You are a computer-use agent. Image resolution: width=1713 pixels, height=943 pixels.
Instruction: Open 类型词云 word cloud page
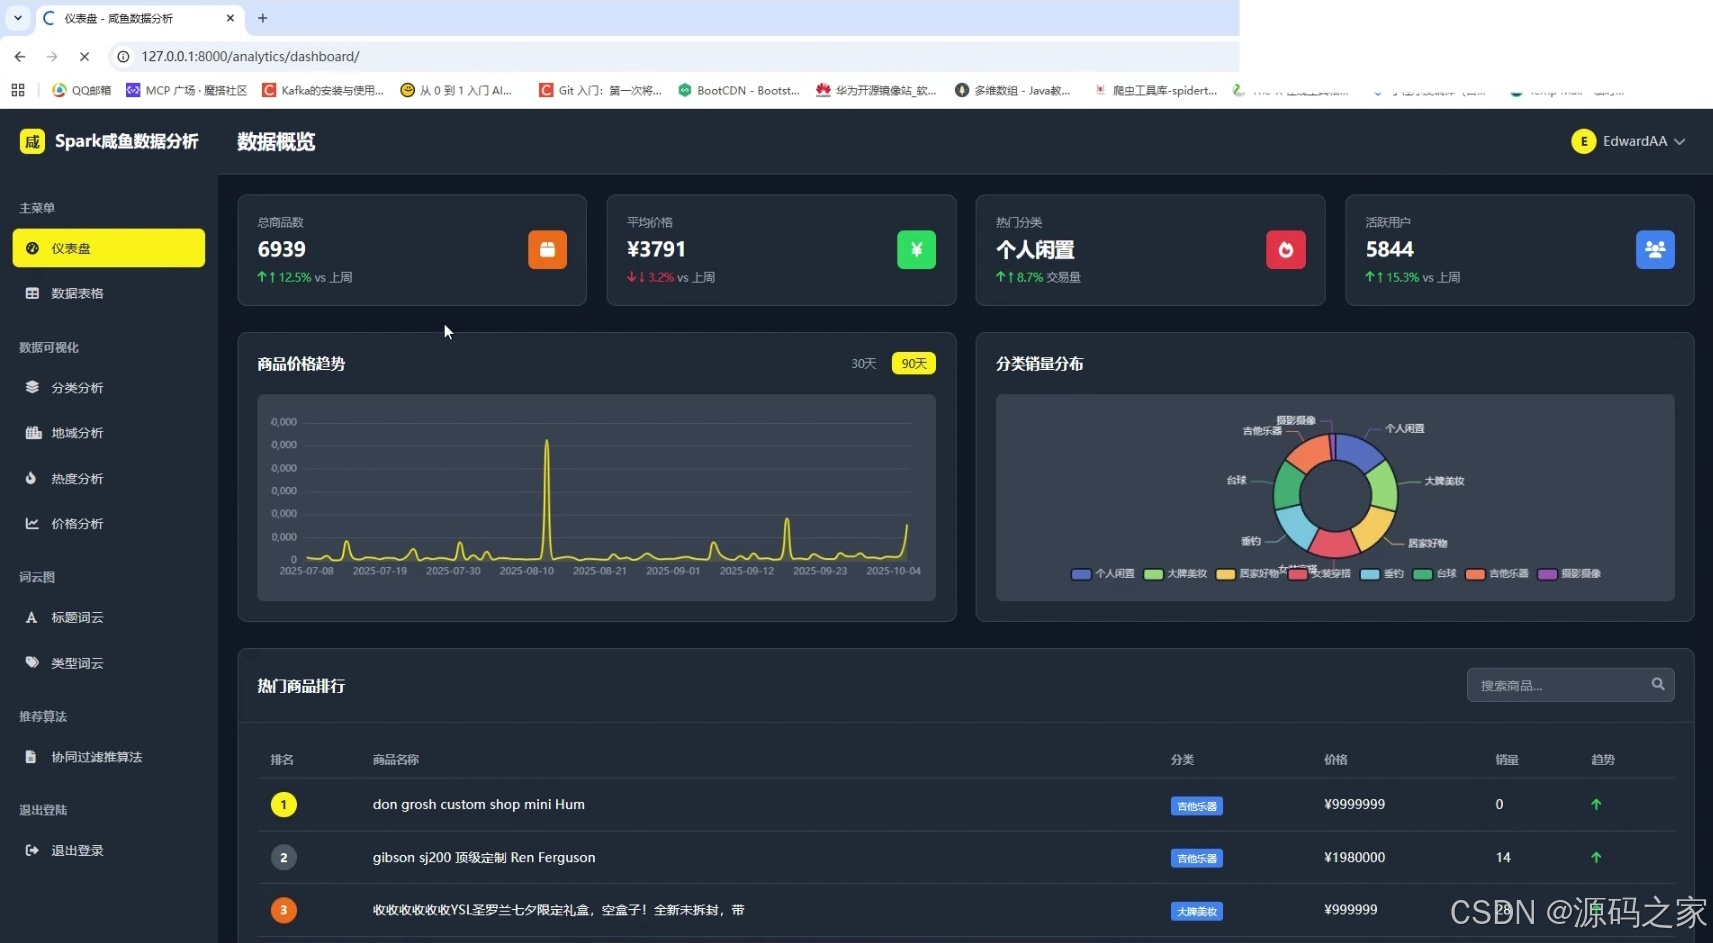[108, 662]
